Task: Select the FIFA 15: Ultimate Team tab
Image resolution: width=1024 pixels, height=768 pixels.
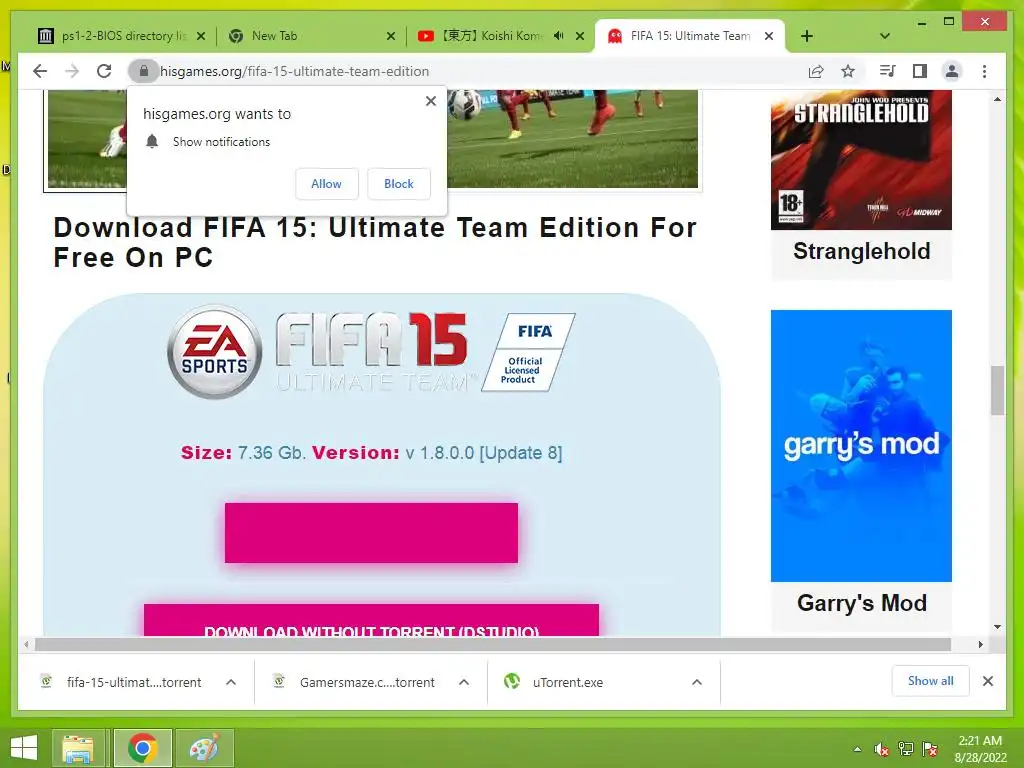Action: coord(690,36)
